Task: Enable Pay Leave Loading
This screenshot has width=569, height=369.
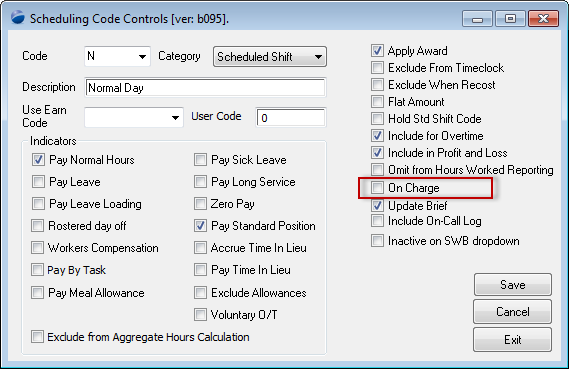Action: pyautogui.click(x=38, y=204)
